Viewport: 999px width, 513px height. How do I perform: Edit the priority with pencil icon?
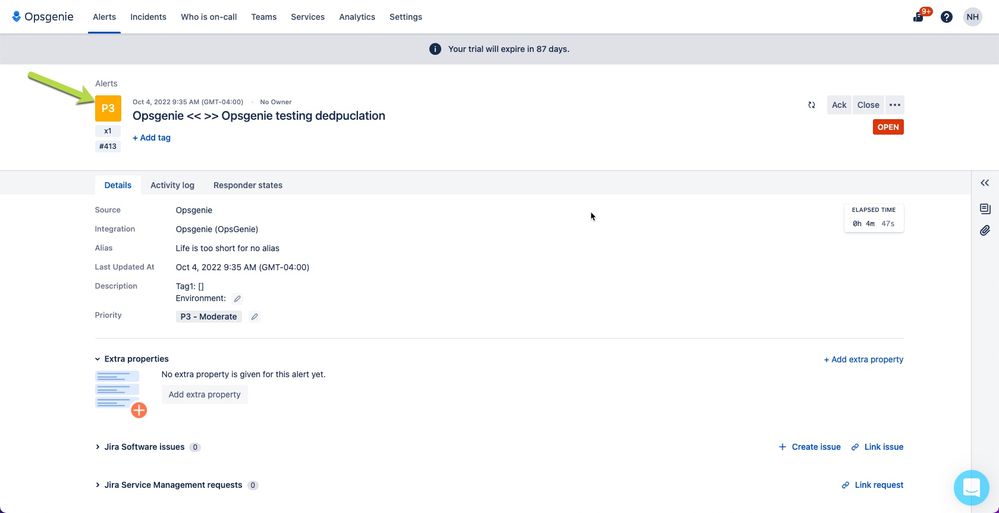click(x=254, y=317)
